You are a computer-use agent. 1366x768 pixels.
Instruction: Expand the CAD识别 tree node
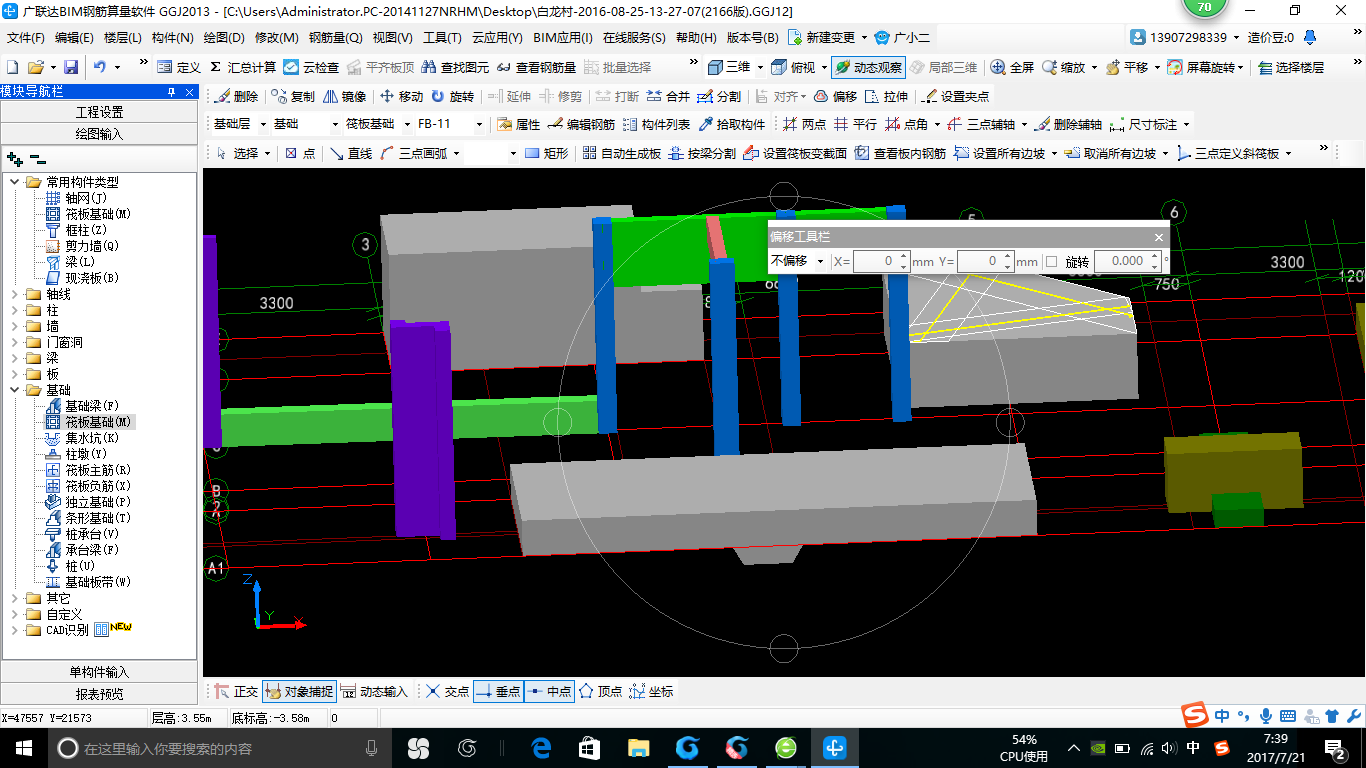pyautogui.click(x=15, y=630)
